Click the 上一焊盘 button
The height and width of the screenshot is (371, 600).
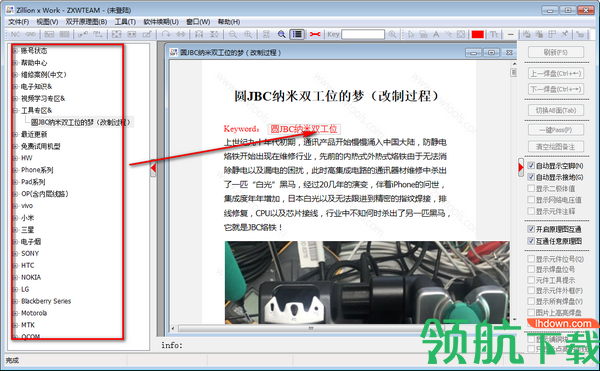(x=556, y=73)
